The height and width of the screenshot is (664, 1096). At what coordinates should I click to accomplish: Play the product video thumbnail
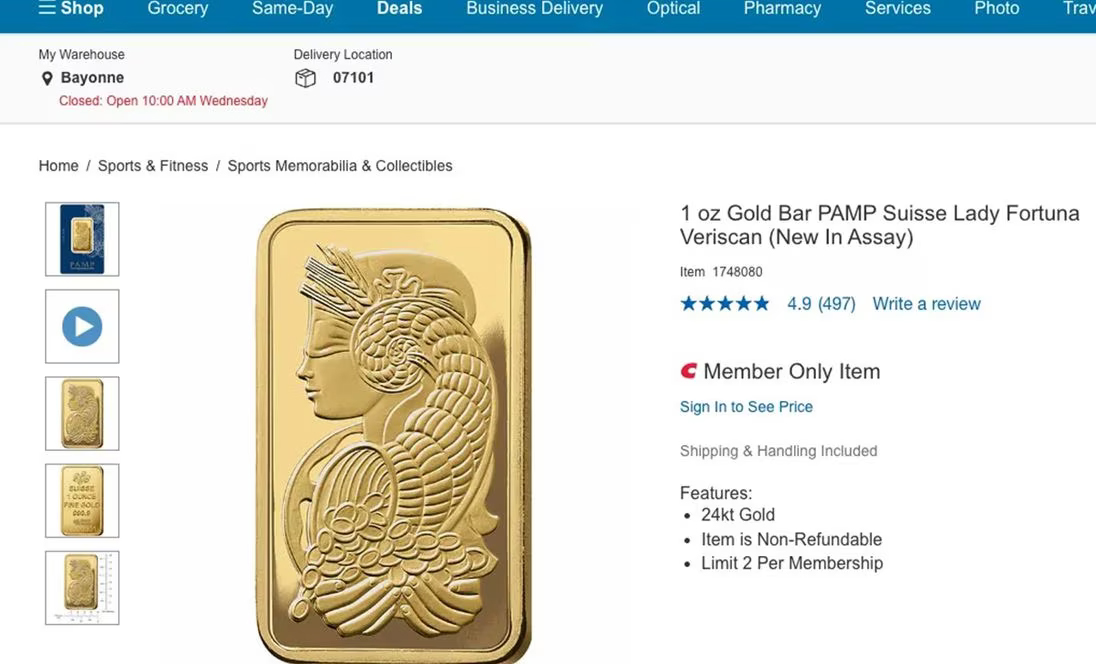[x=82, y=326]
